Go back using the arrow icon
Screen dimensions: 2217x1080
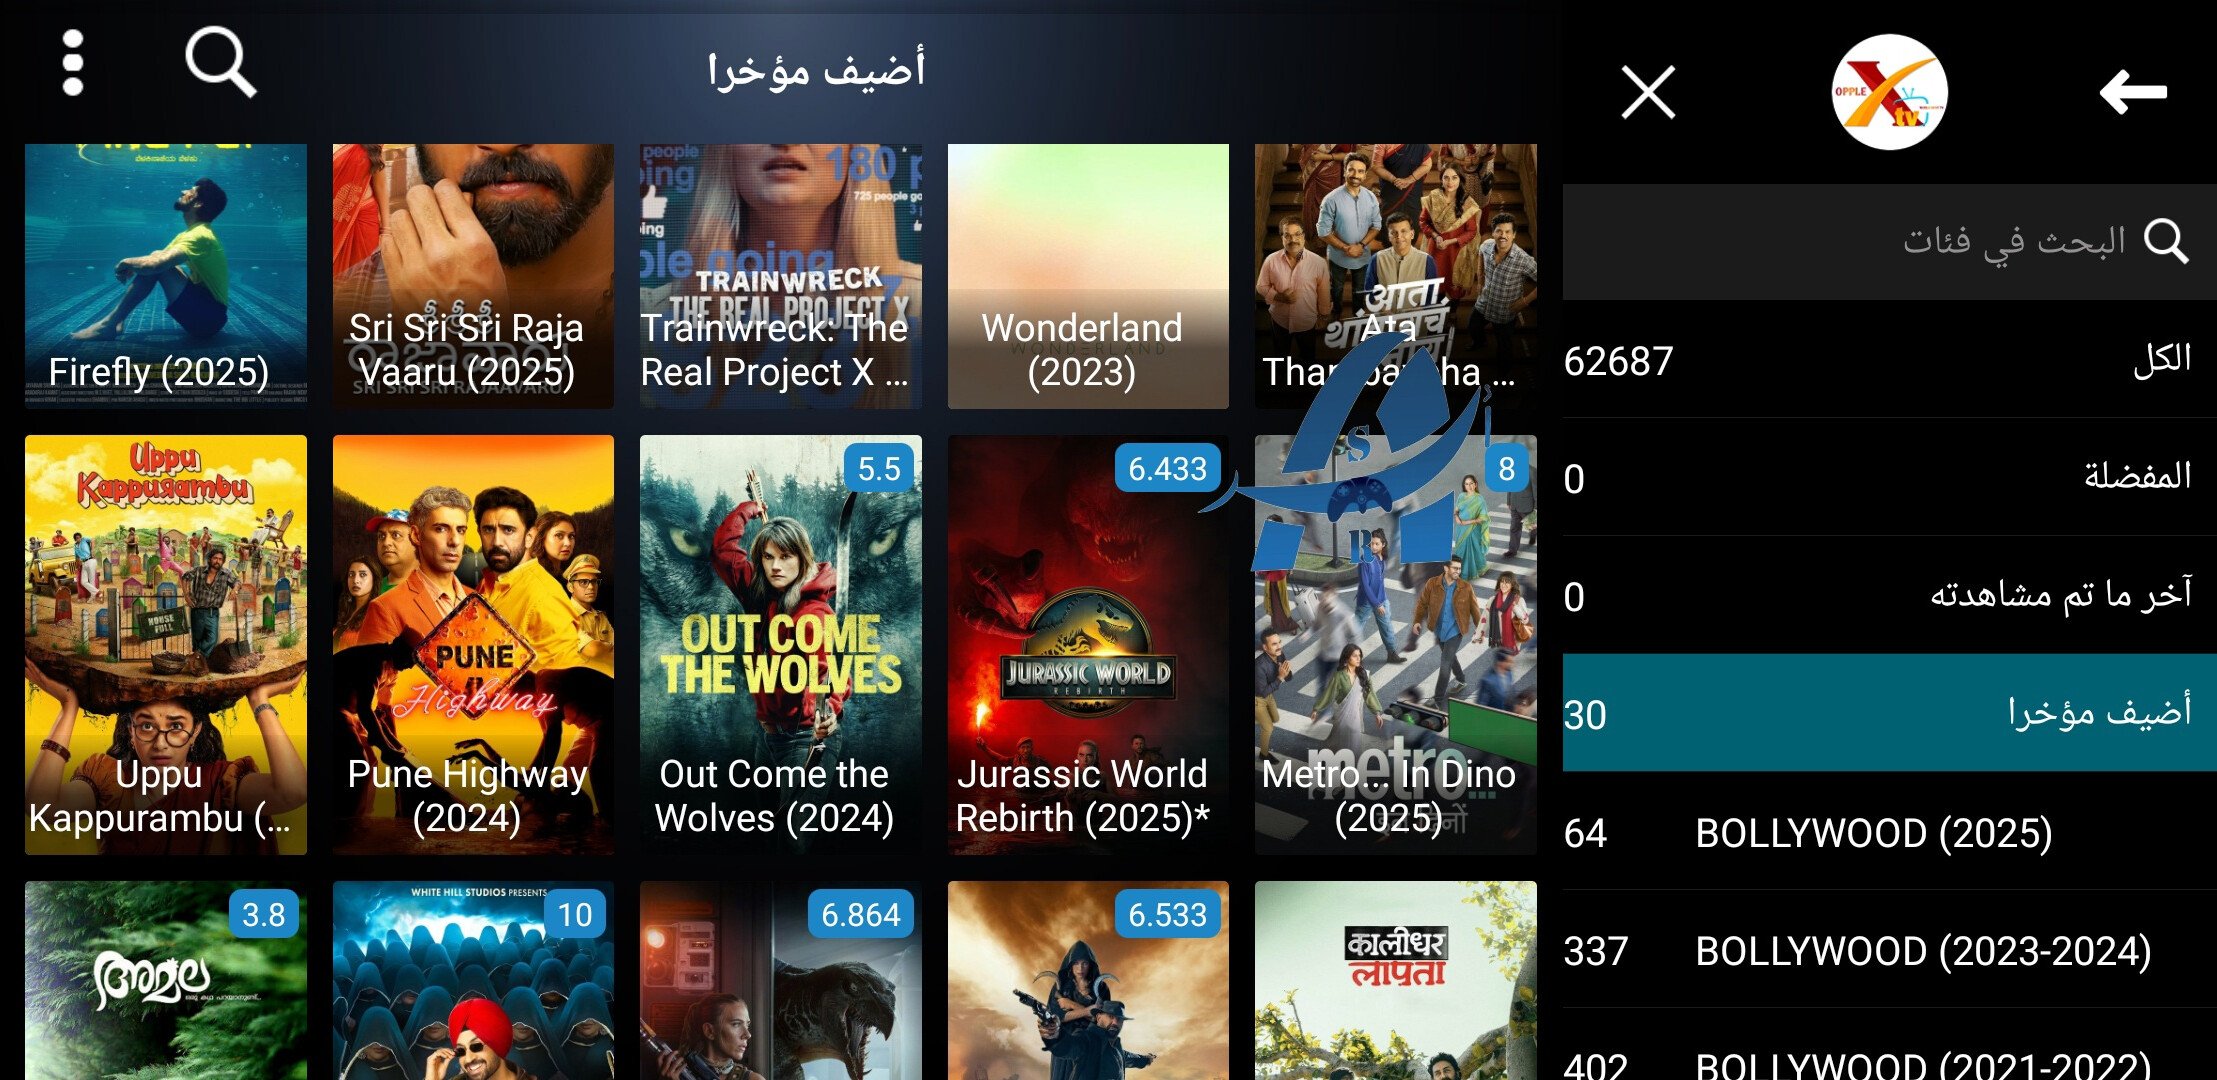click(x=2133, y=92)
